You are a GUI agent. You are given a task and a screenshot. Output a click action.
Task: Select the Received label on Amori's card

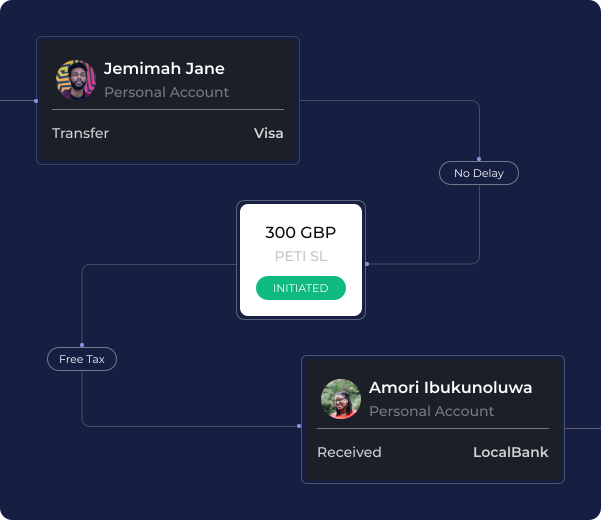pos(349,452)
